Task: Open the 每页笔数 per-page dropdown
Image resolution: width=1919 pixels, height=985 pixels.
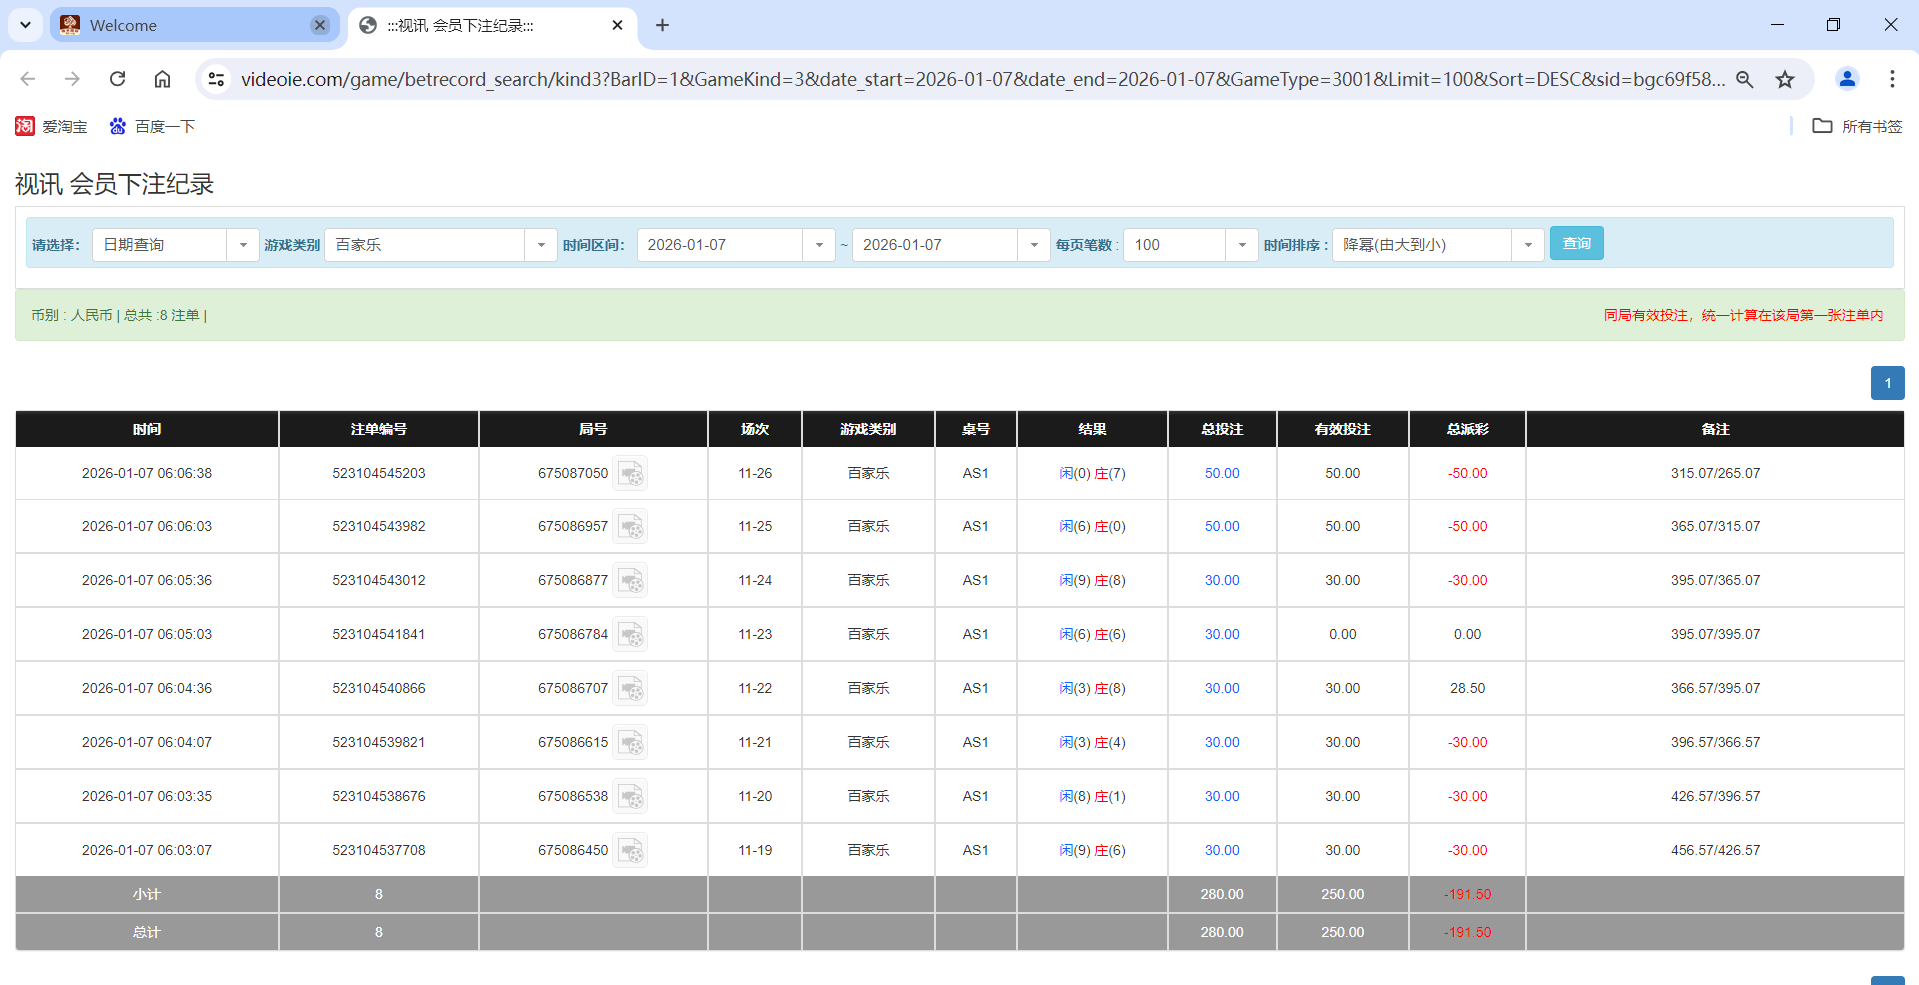Action: (1242, 244)
